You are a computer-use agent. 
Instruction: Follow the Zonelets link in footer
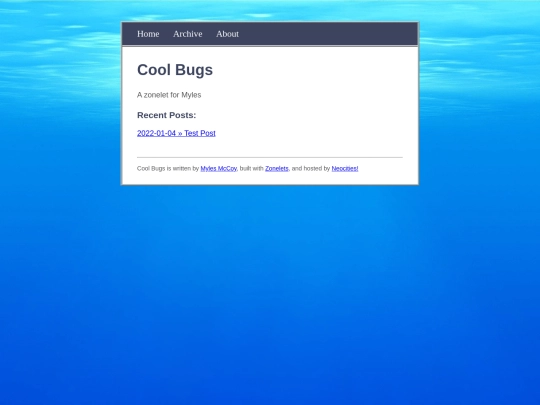277,168
